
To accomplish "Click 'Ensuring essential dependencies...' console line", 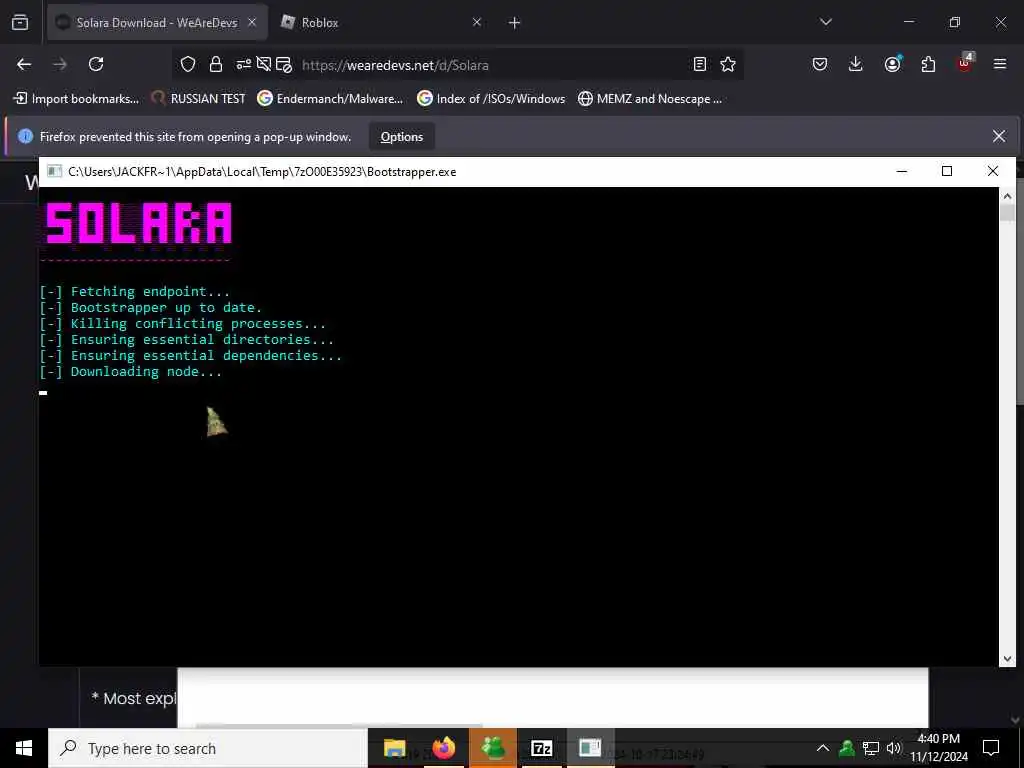I will tap(190, 356).
